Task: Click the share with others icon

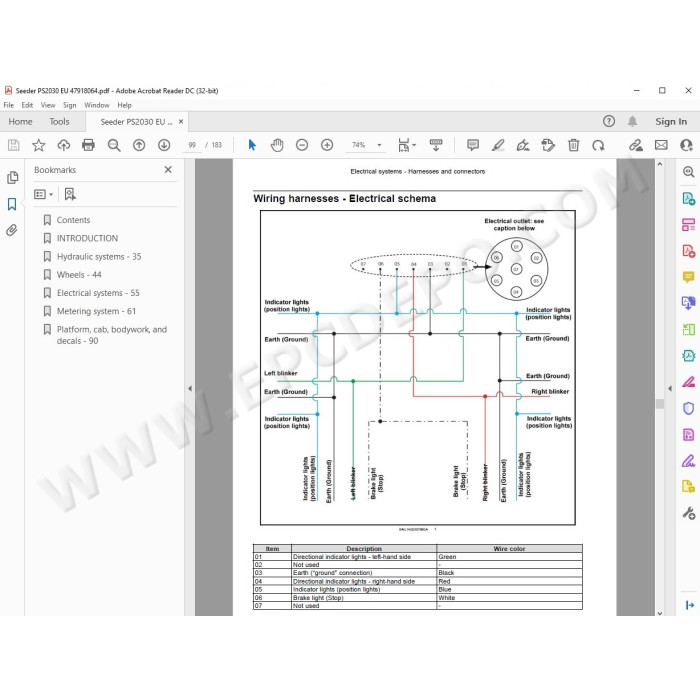Action: (x=686, y=145)
